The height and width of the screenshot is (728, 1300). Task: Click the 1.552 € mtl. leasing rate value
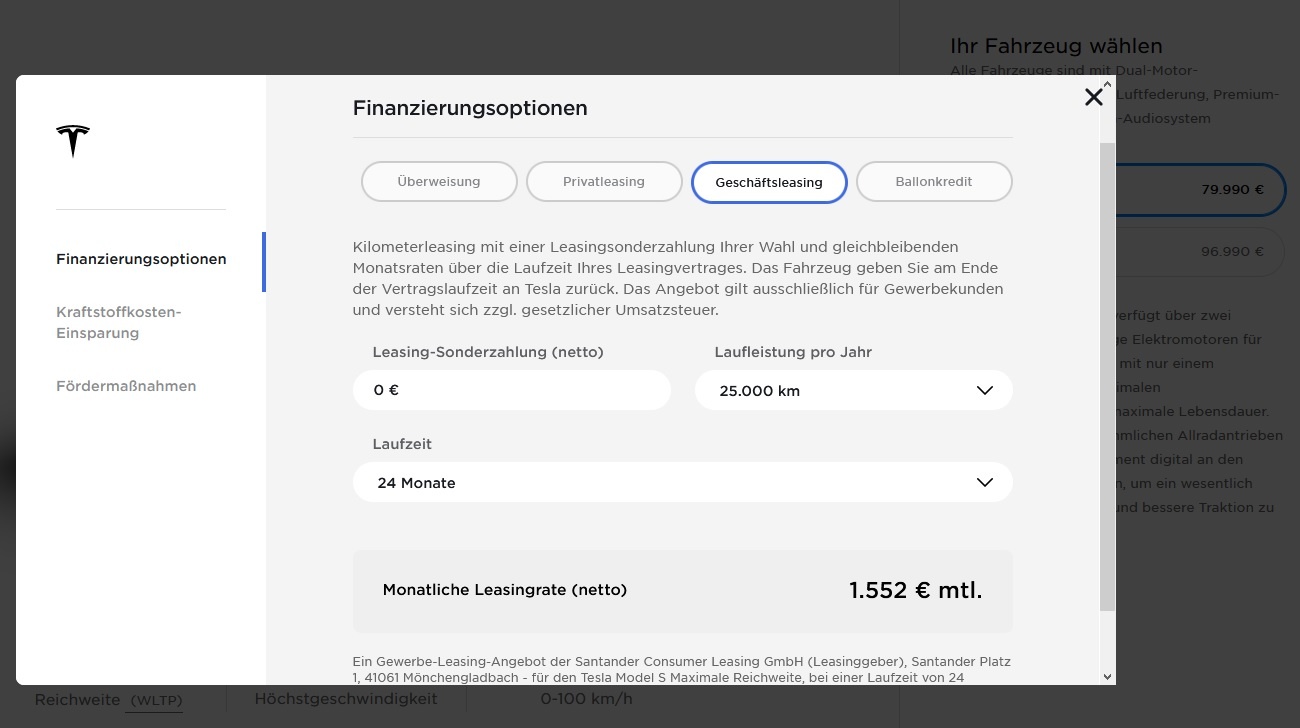916,590
